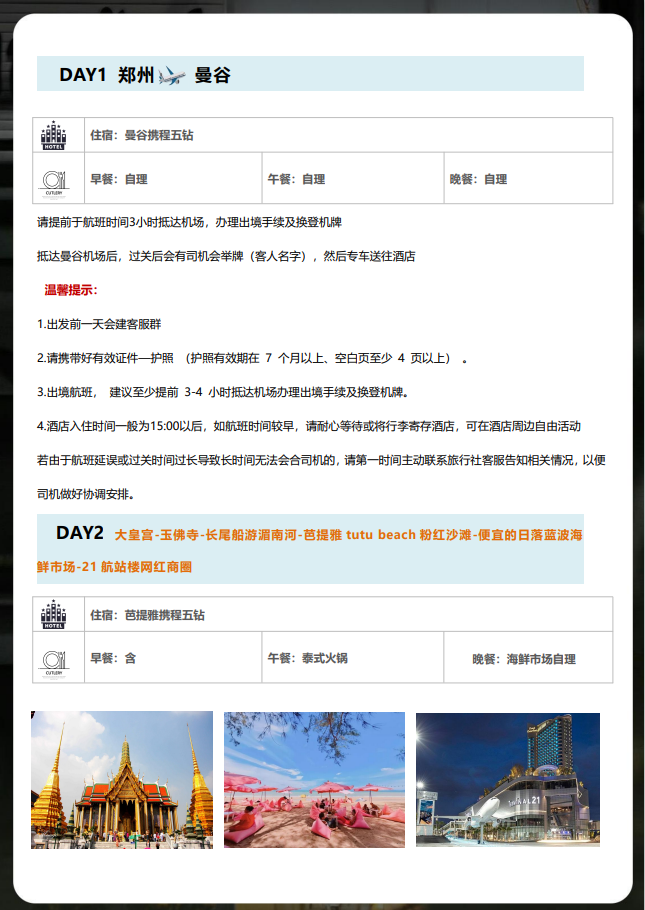Click the cutlery icon in DAY2 table
The height and width of the screenshot is (910, 645).
(54, 658)
